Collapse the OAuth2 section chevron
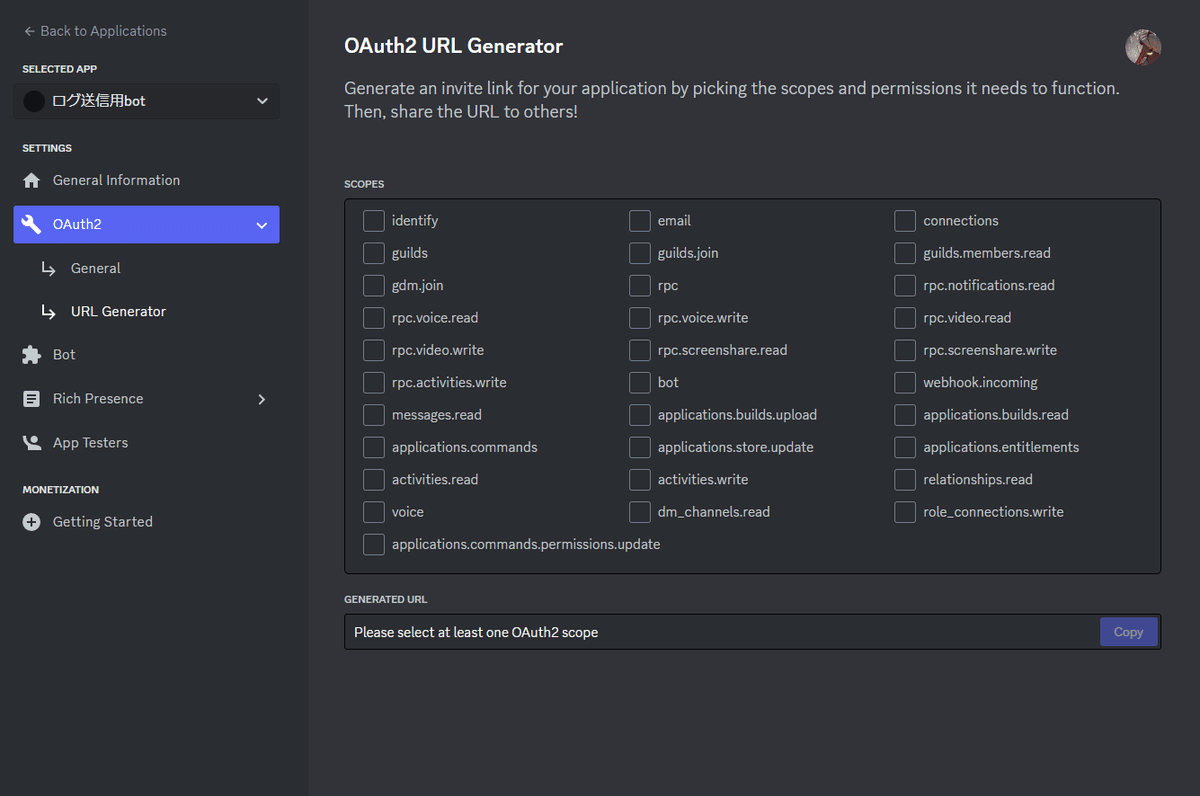Screen dimensions: 1200x796 [261, 224]
